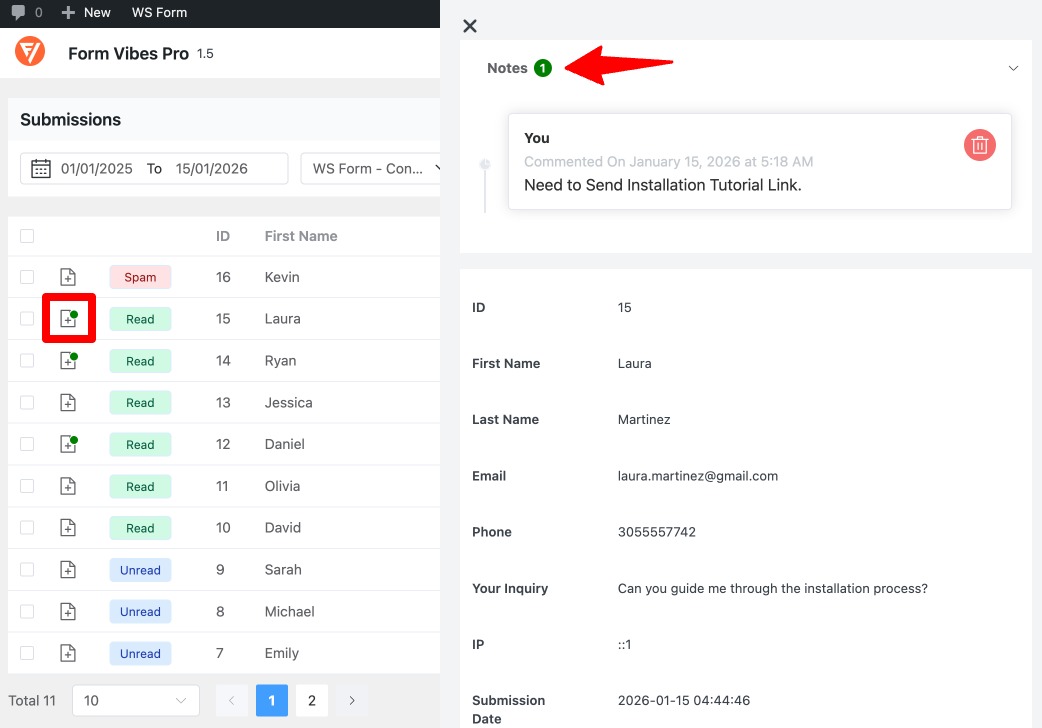Select the checkbox on Laura's row
1042x728 pixels.
[25, 318]
